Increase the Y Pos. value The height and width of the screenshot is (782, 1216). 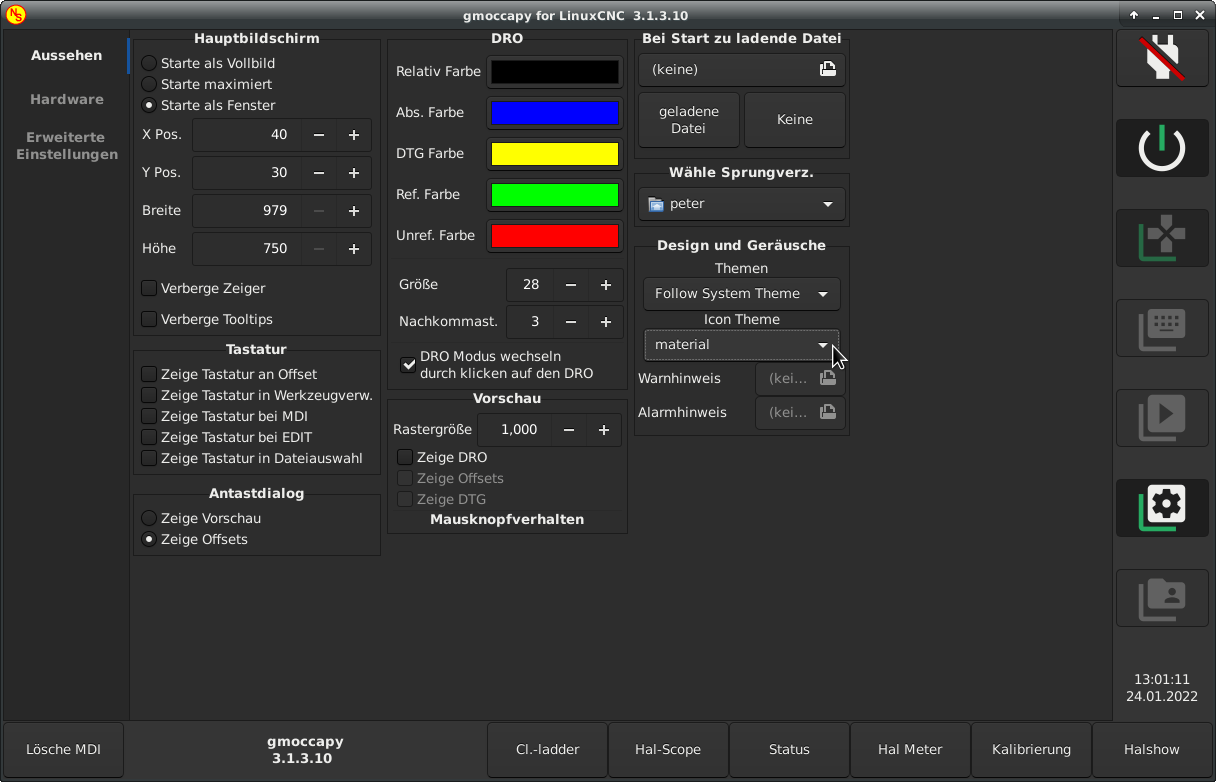[x=354, y=173]
